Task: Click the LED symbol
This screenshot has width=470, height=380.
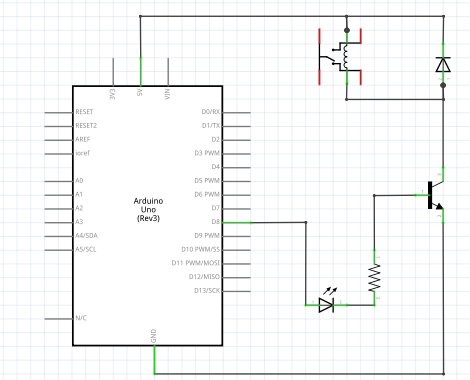Action: 327,302
